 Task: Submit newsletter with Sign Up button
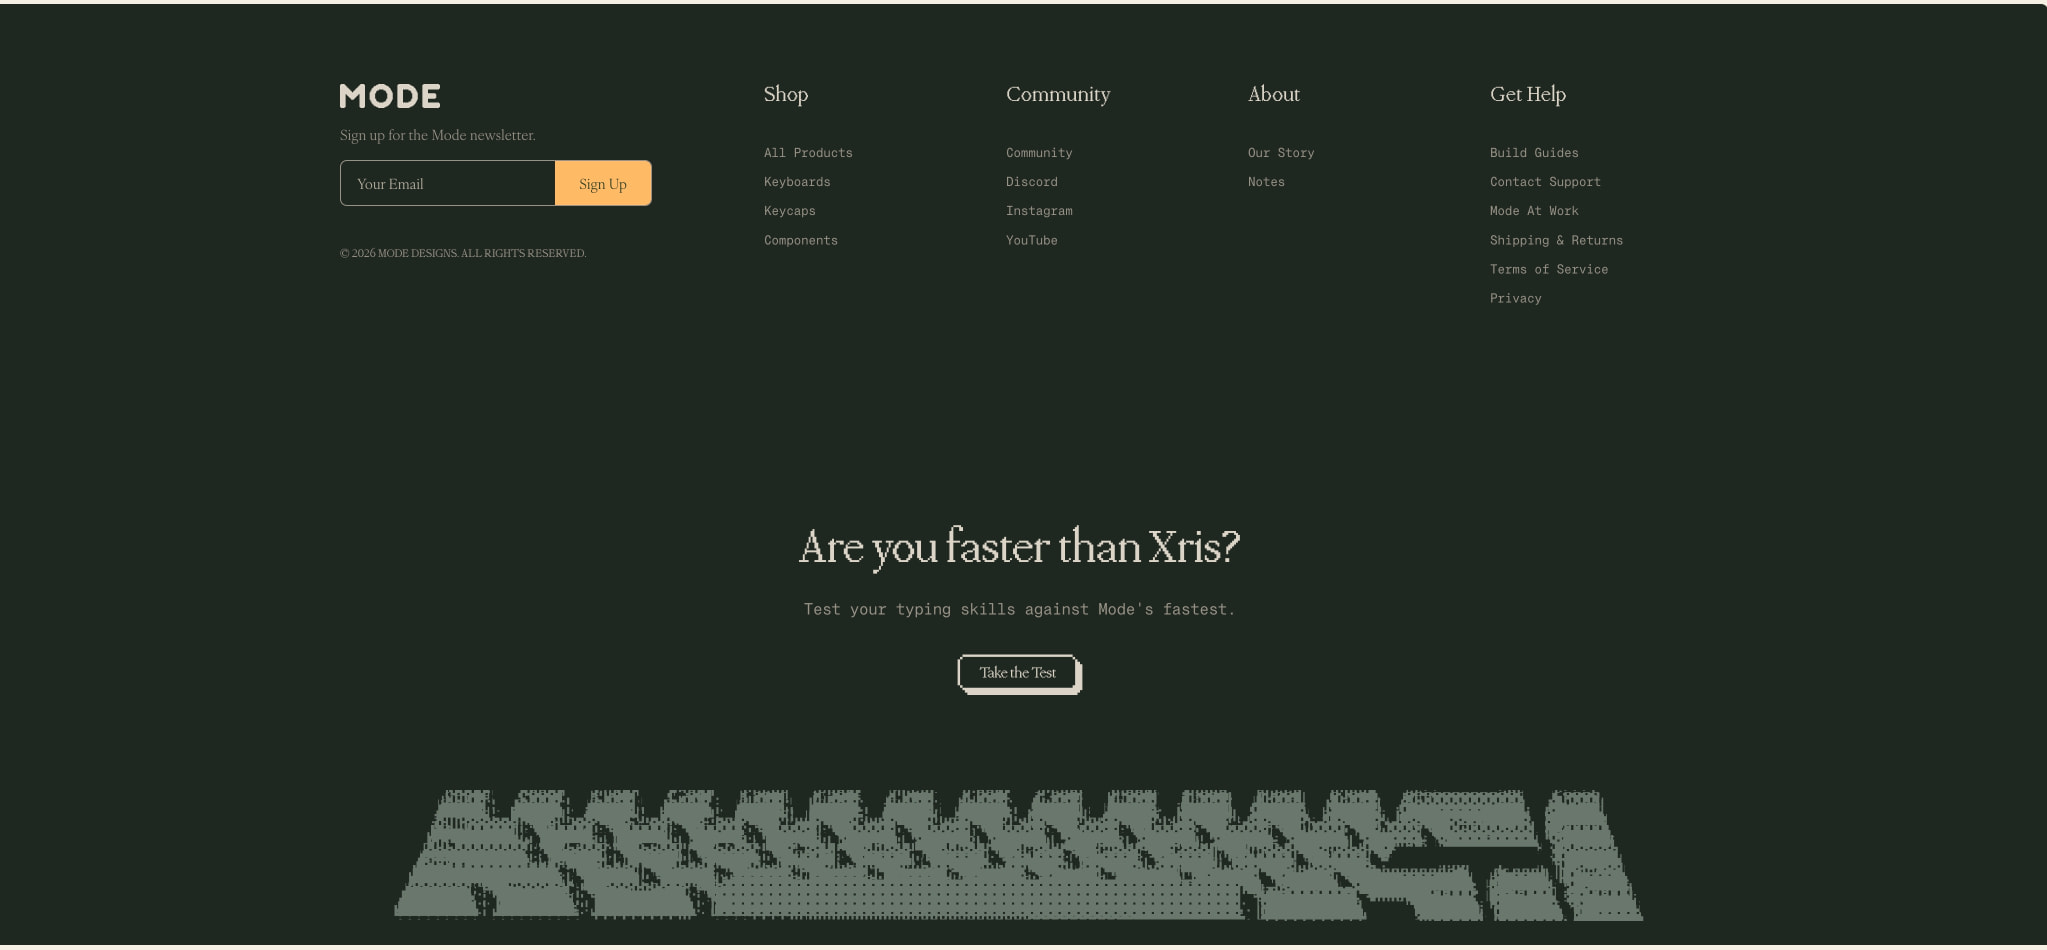coord(603,183)
